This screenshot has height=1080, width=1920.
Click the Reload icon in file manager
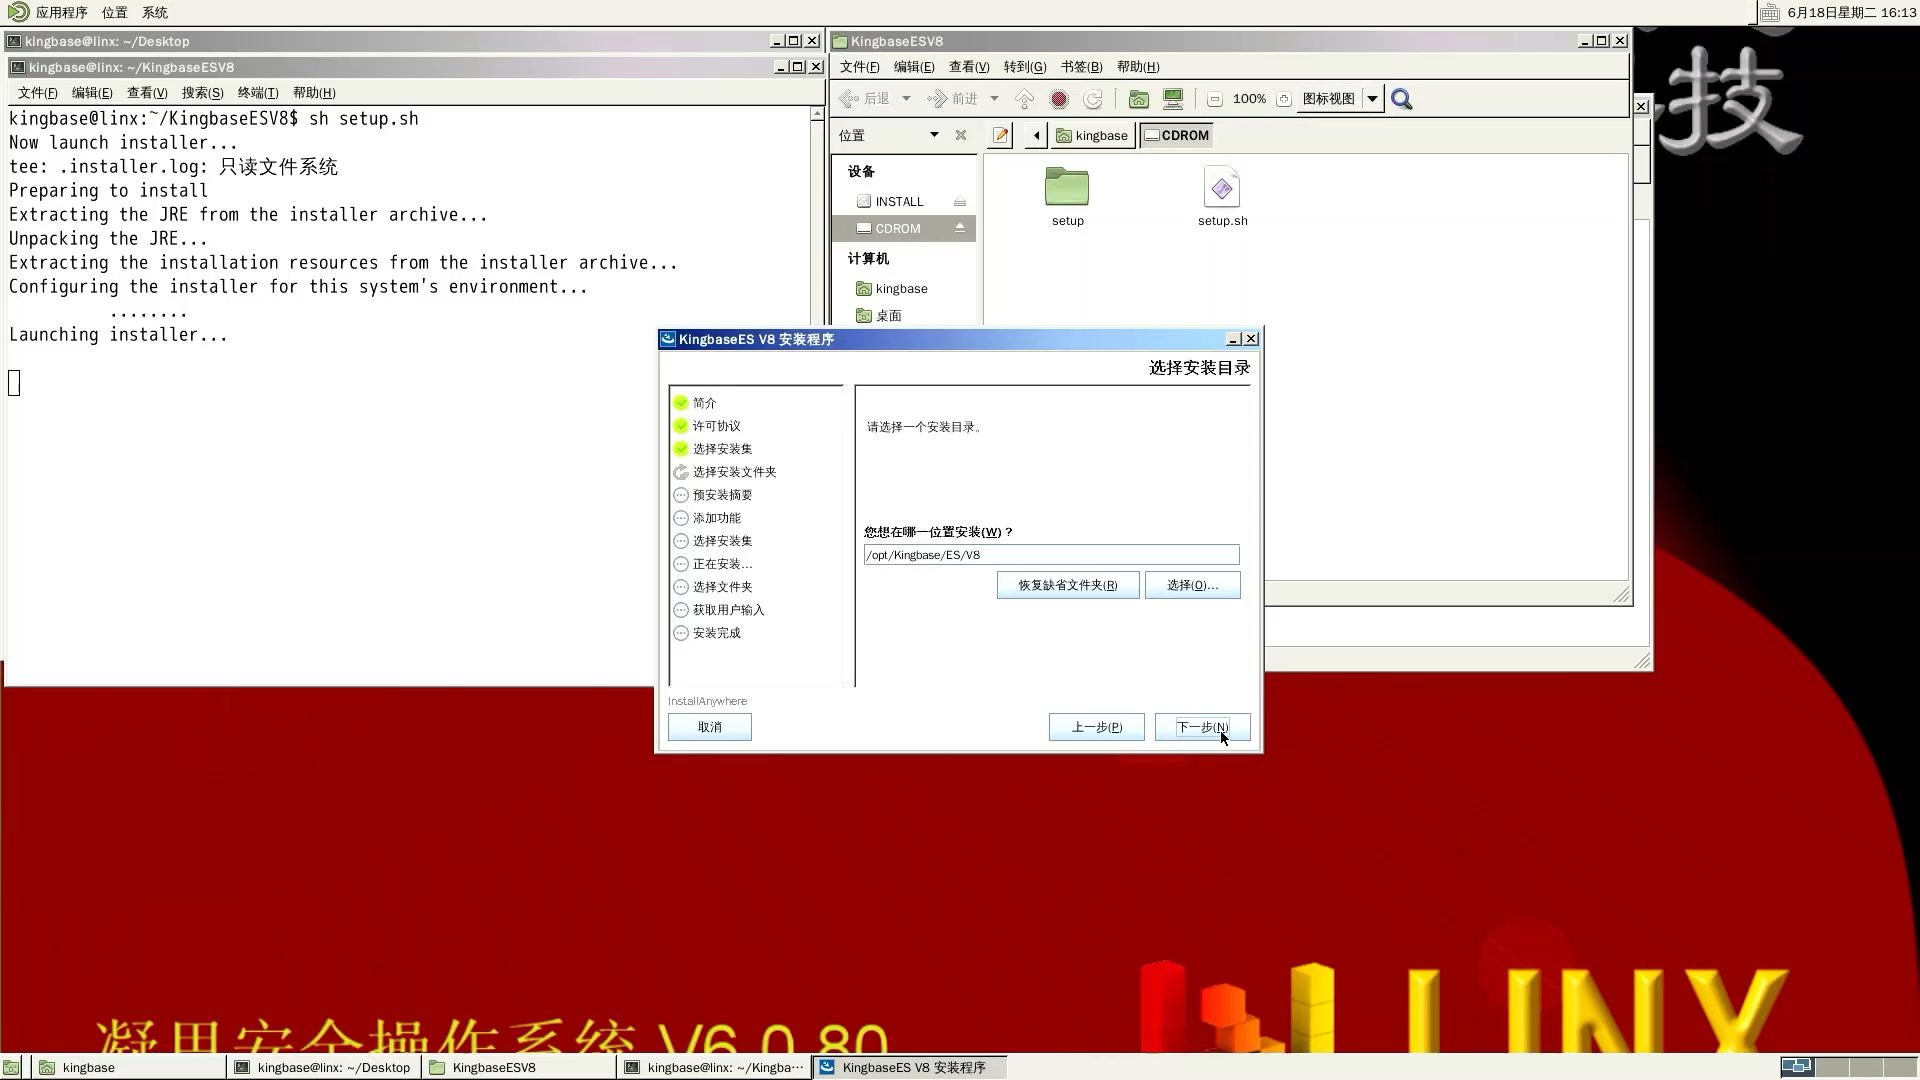(x=1093, y=99)
